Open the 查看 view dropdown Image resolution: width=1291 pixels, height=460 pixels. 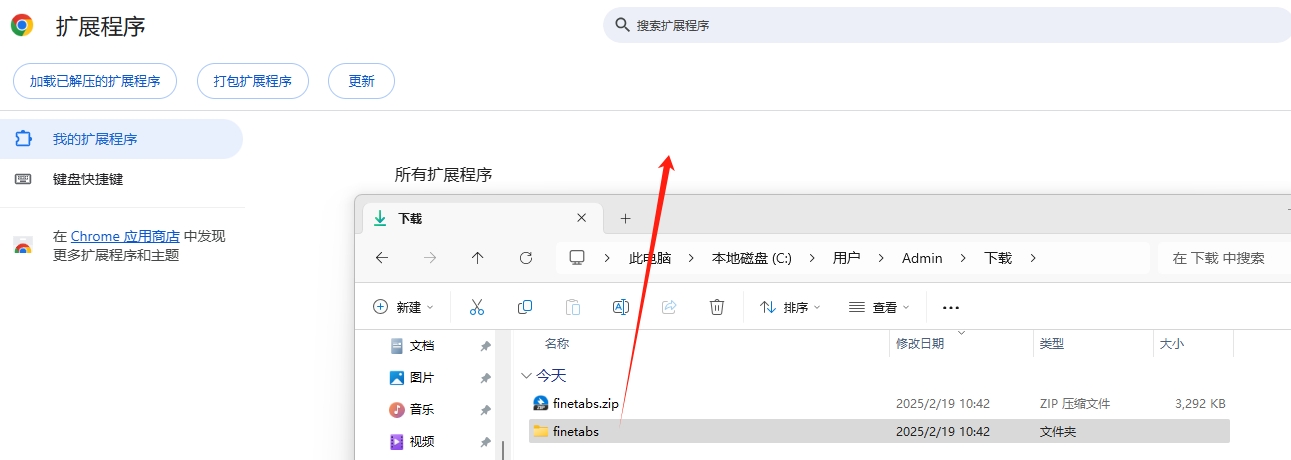[x=879, y=307]
